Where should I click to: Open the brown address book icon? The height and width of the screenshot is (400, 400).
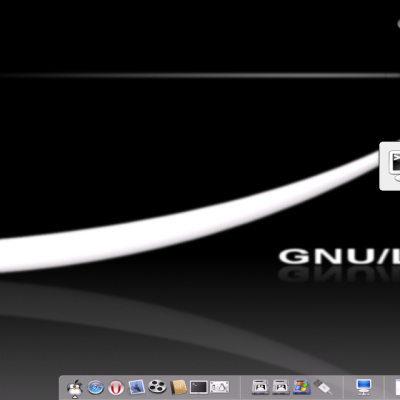pyautogui.click(x=178, y=387)
